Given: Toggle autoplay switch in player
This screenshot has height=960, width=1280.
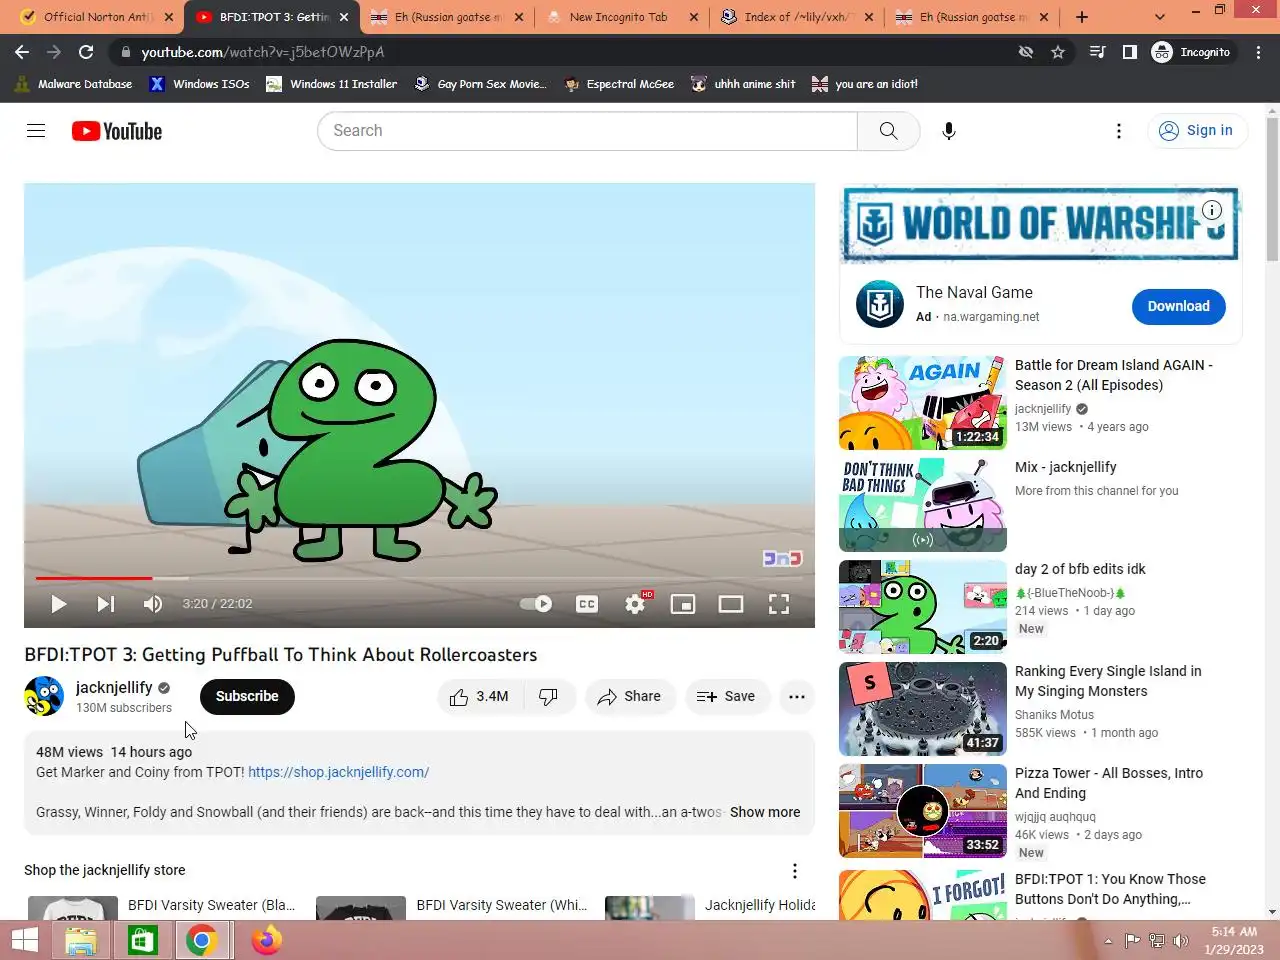Looking at the screenshot, I should click(536, 604).
